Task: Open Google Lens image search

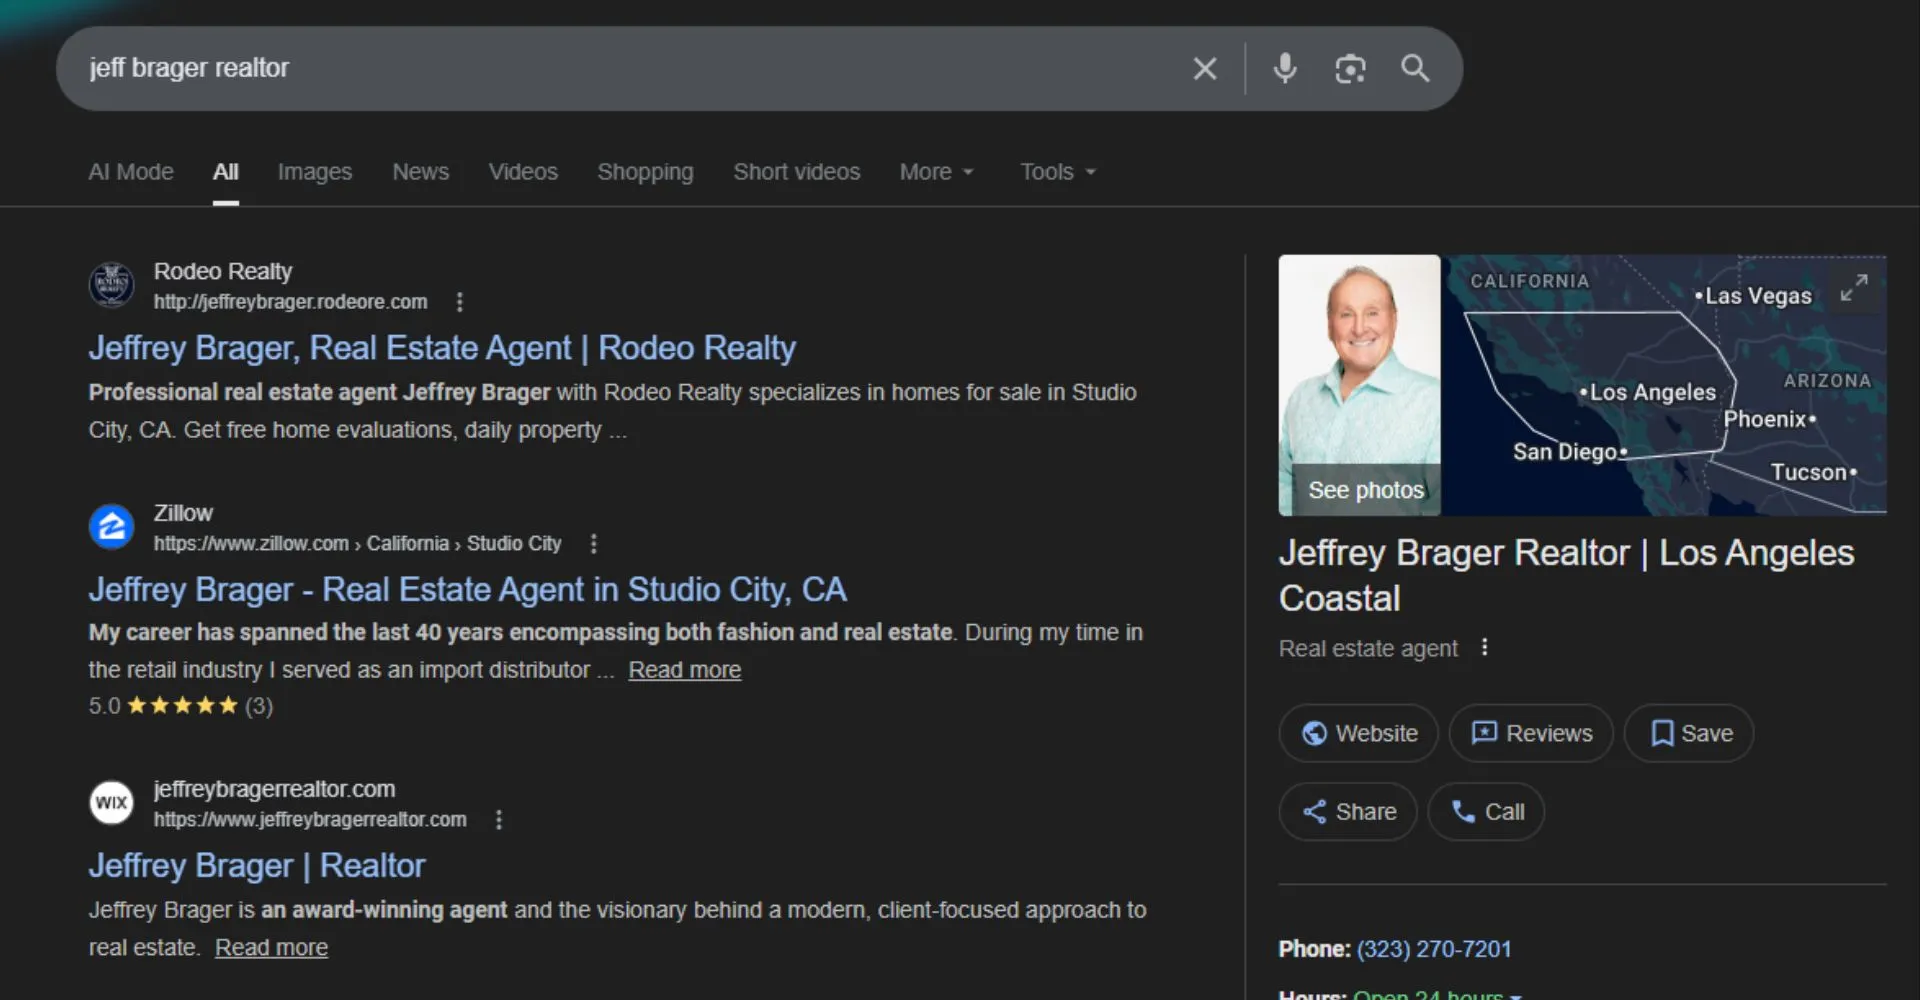Action: point(1349,69)
